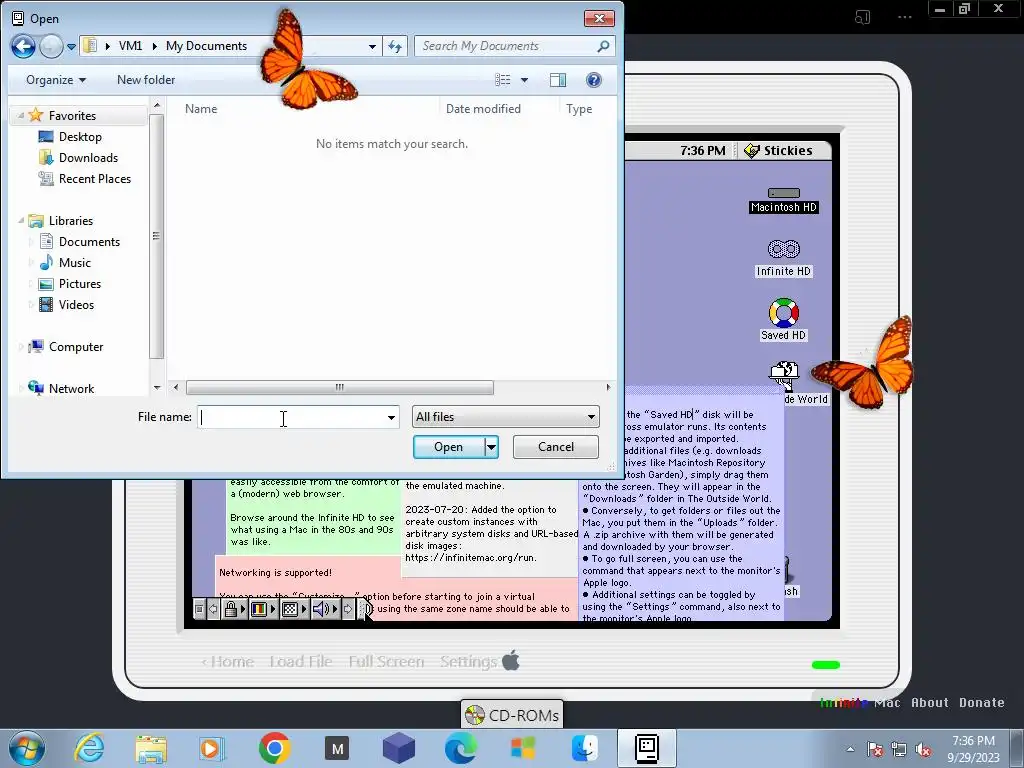Select Network in navigation pane

coord(71,389)
